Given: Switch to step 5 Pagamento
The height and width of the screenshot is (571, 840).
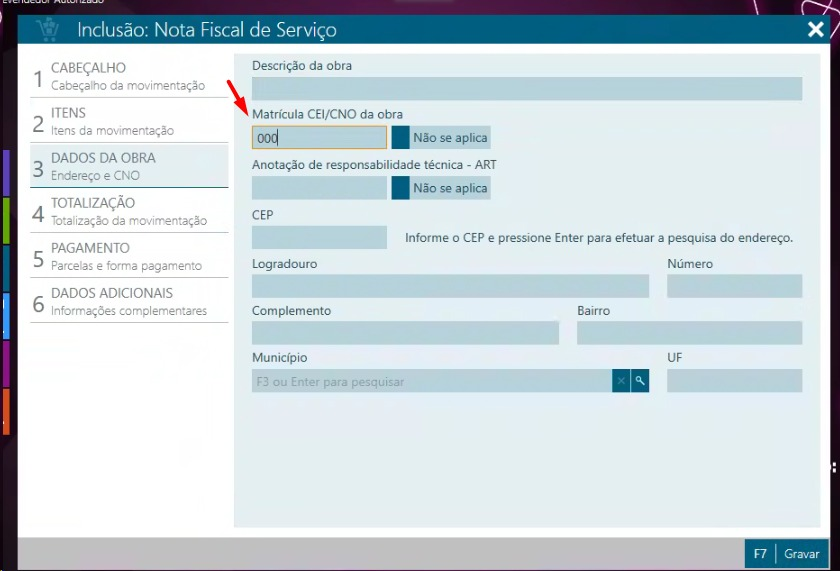Looking at the screenshot, I should (x=128, y=256).
